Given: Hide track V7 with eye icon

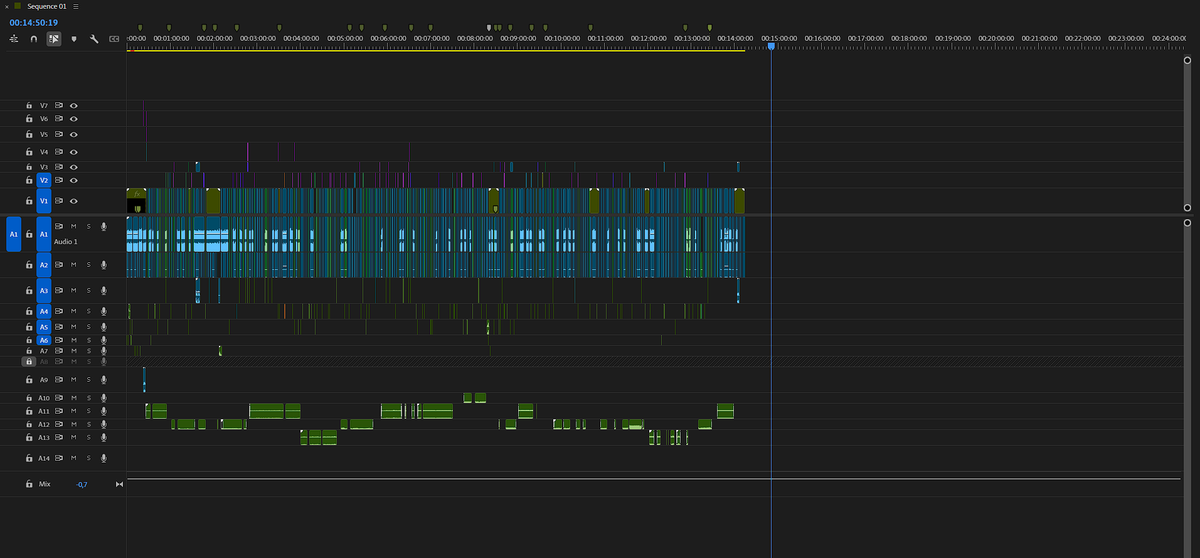Looking at the screenshot, I should point(74,105).
